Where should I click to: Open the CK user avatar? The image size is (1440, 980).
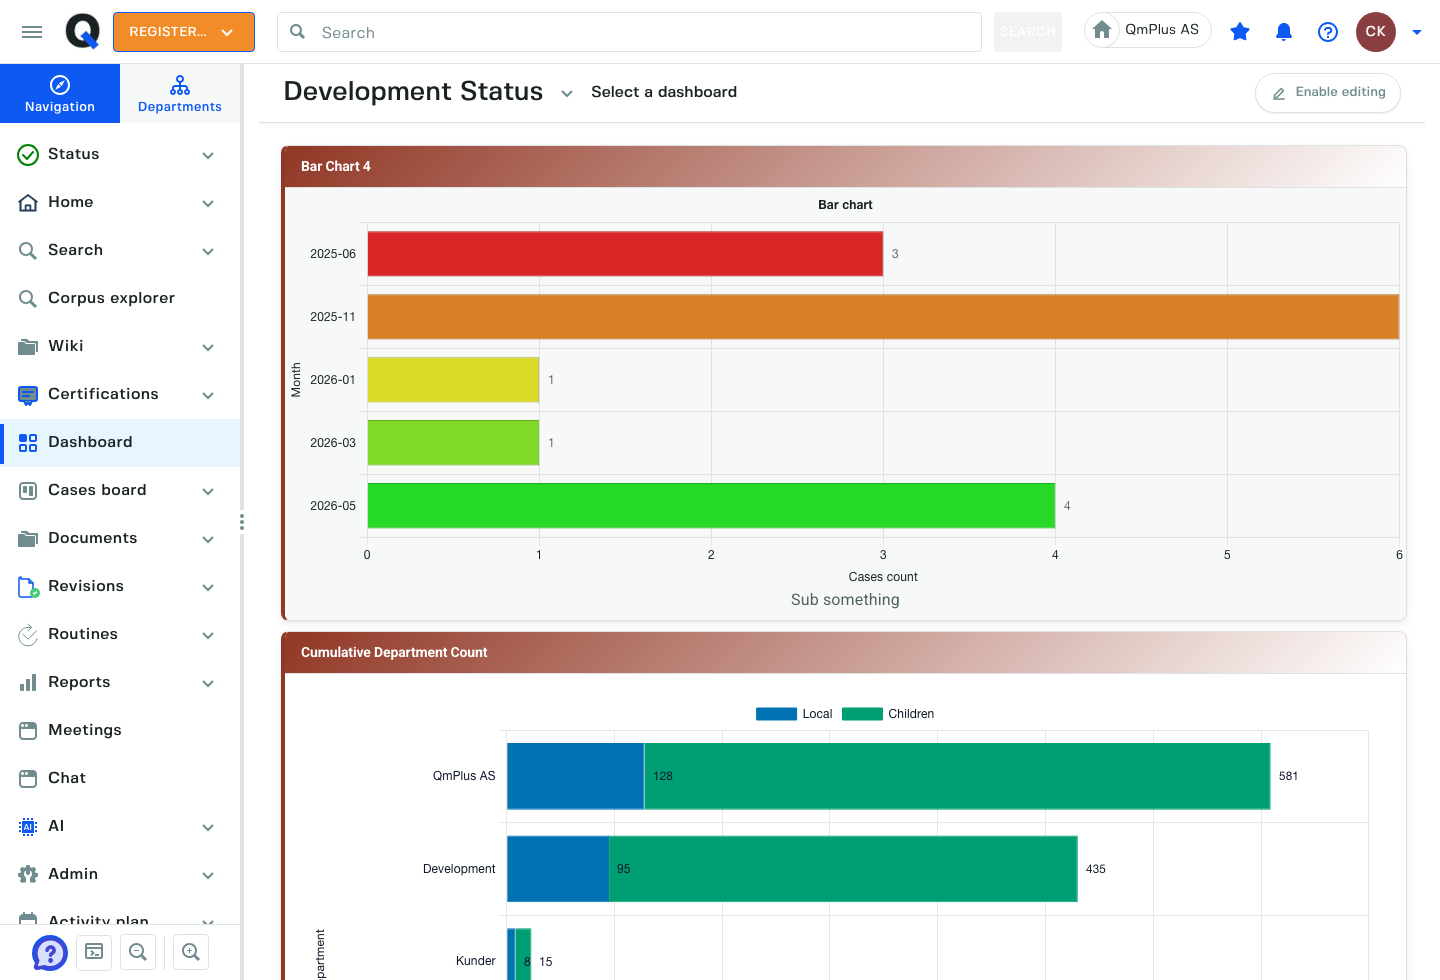(1376, 32)
